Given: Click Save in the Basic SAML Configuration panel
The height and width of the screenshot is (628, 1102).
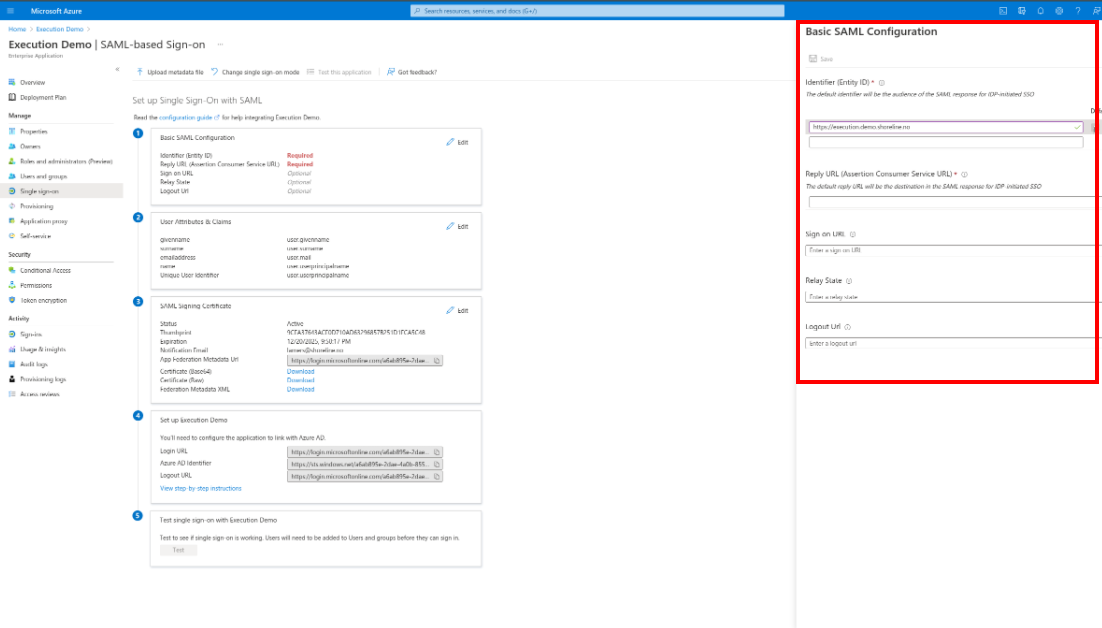Looking at the screenshot, I should (x=821, y=59).
